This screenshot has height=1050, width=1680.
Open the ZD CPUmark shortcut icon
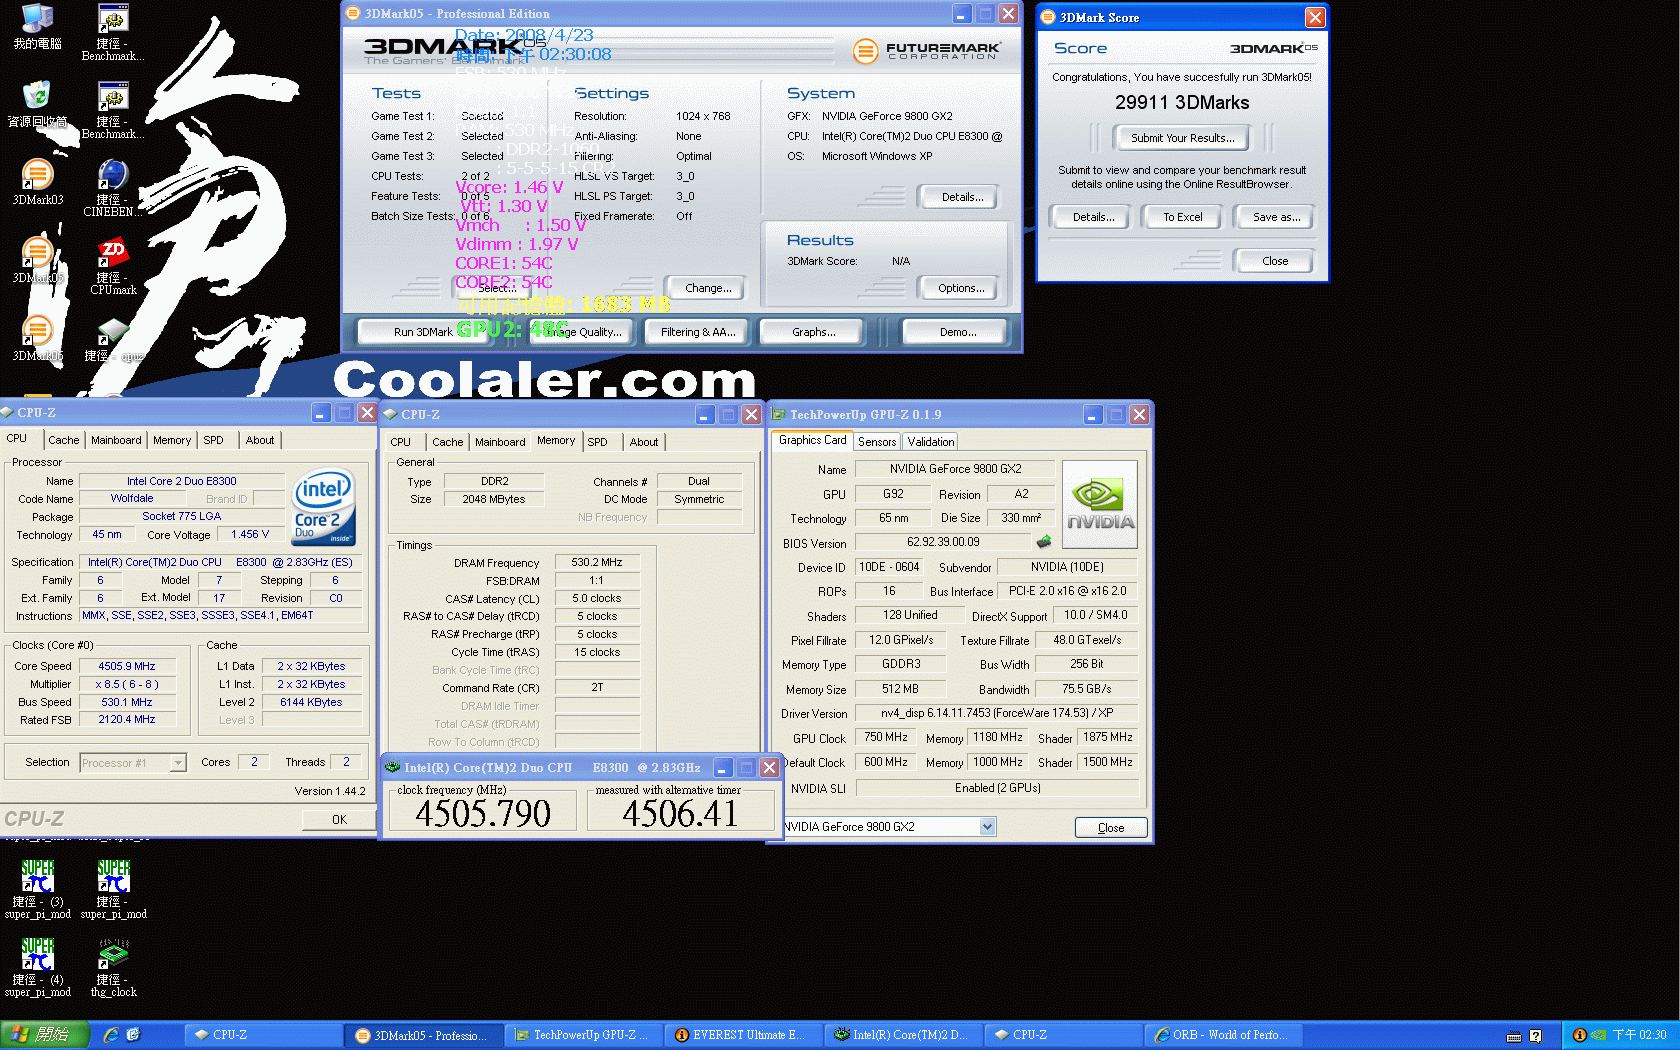click(x=113, y=266)
